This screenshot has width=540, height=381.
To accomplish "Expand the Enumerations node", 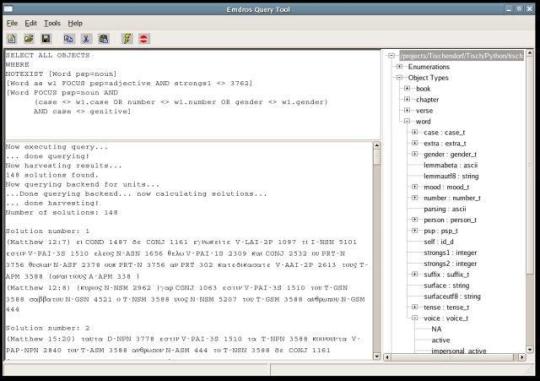I will click(399, 66).
